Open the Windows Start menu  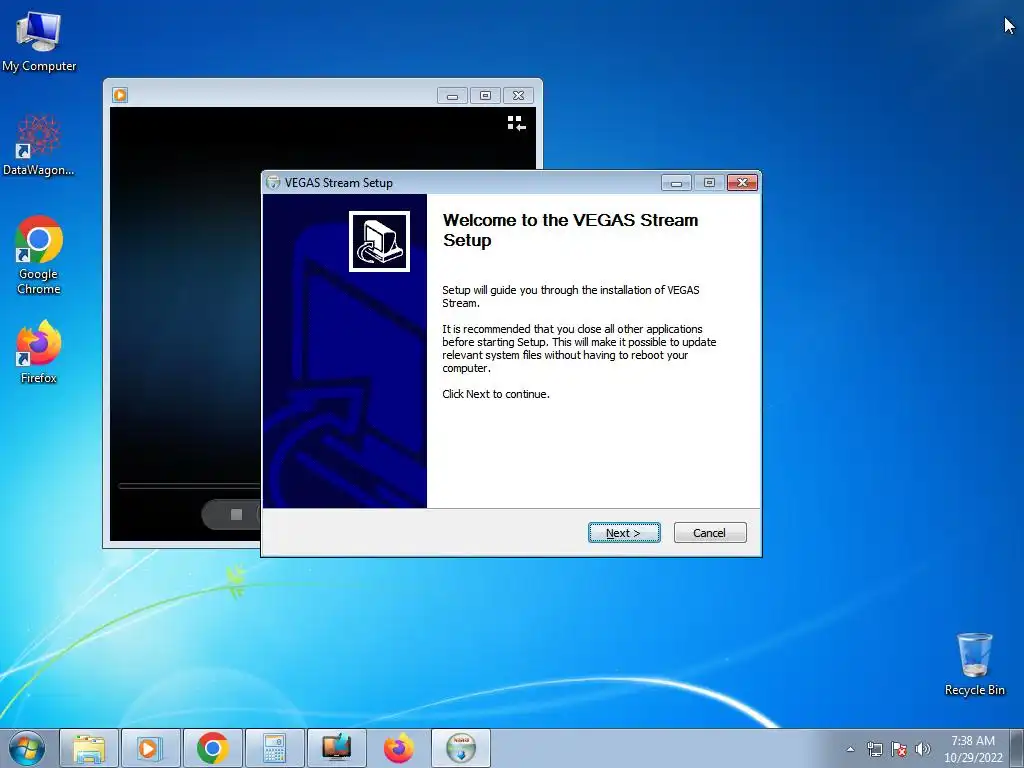(27, 748)
